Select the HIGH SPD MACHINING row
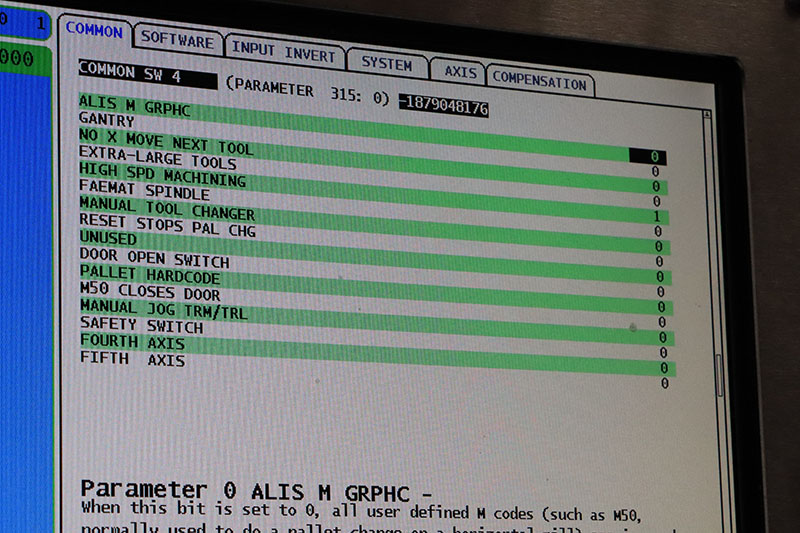 tap(374, 194)
